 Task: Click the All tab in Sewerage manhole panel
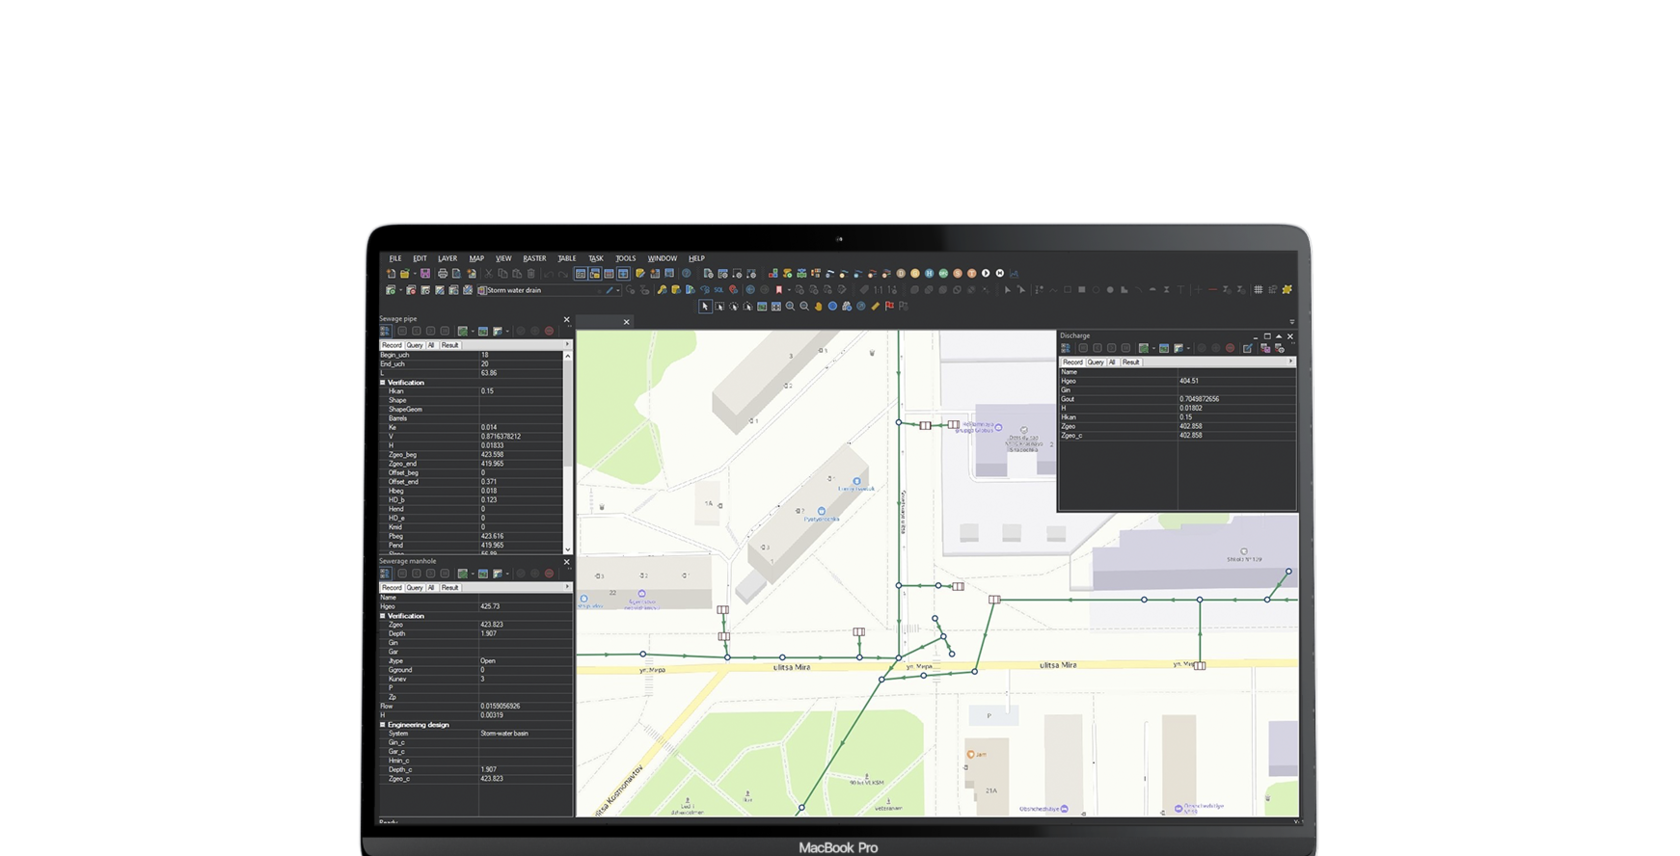tap(431, 588)
